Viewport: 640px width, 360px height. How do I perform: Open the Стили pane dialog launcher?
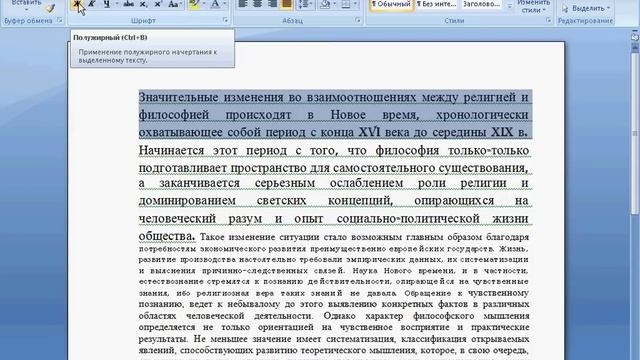[548, 20]
